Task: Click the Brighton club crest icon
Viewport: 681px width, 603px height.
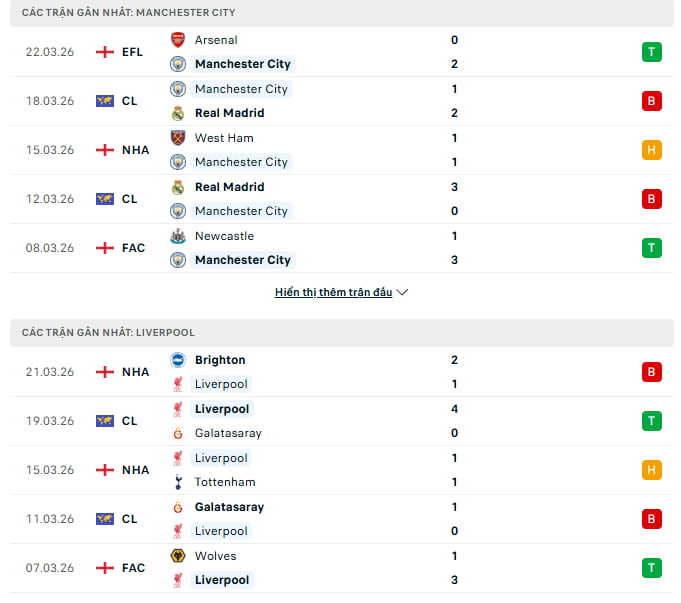Action: pyautogui.click(x=178, y=360)
